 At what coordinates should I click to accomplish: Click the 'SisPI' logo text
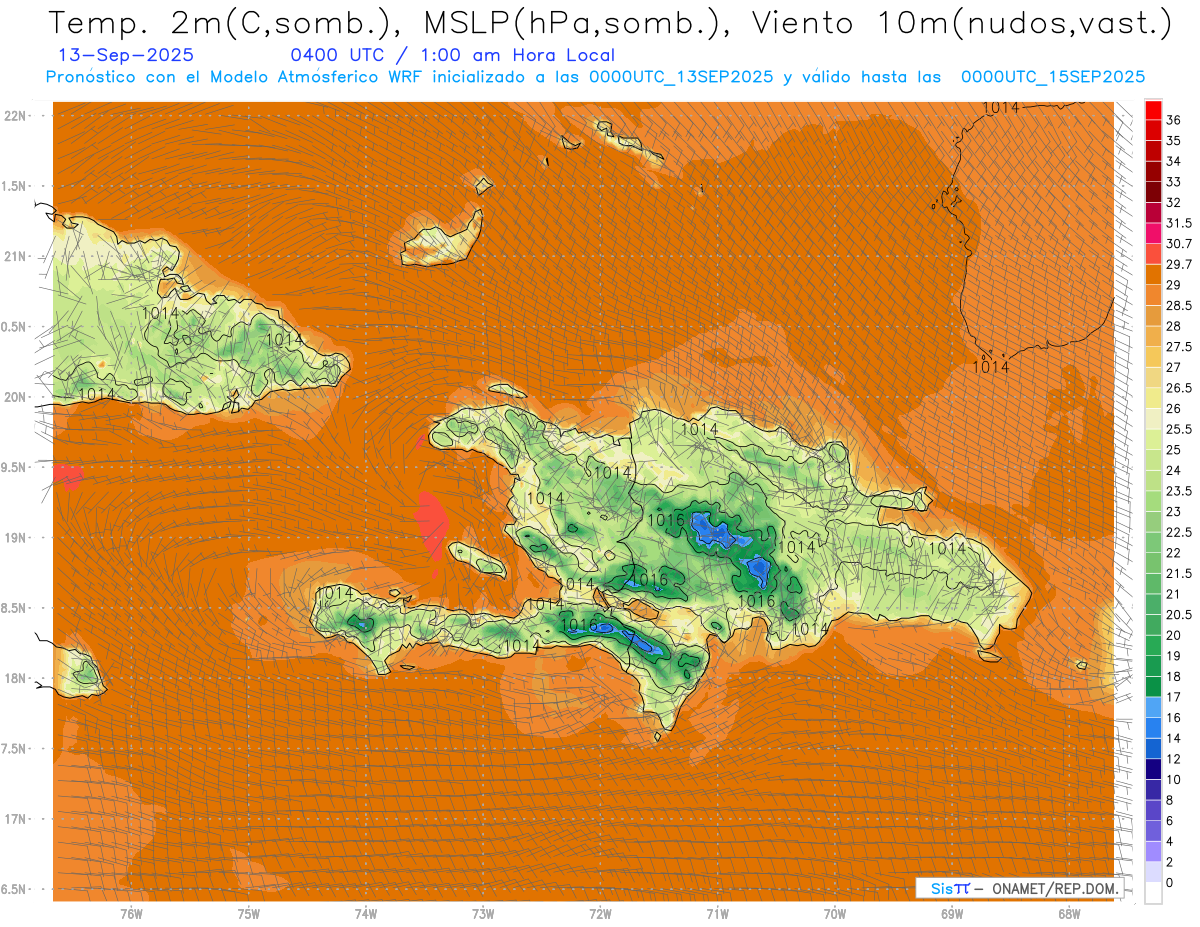point(949,889)
